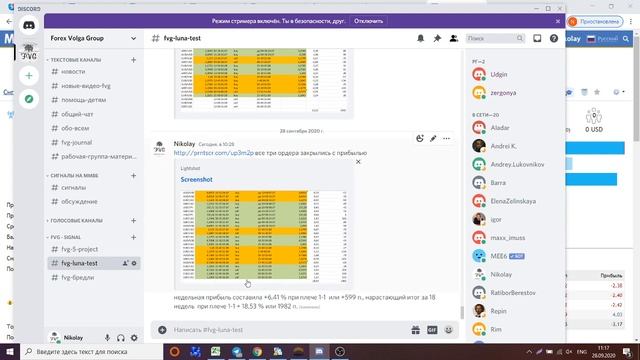640x360 pixels.
Task: Create channel in ТЕКСТОВЫЕ КАНАЛЫ category
Action: tap(133, 60)
